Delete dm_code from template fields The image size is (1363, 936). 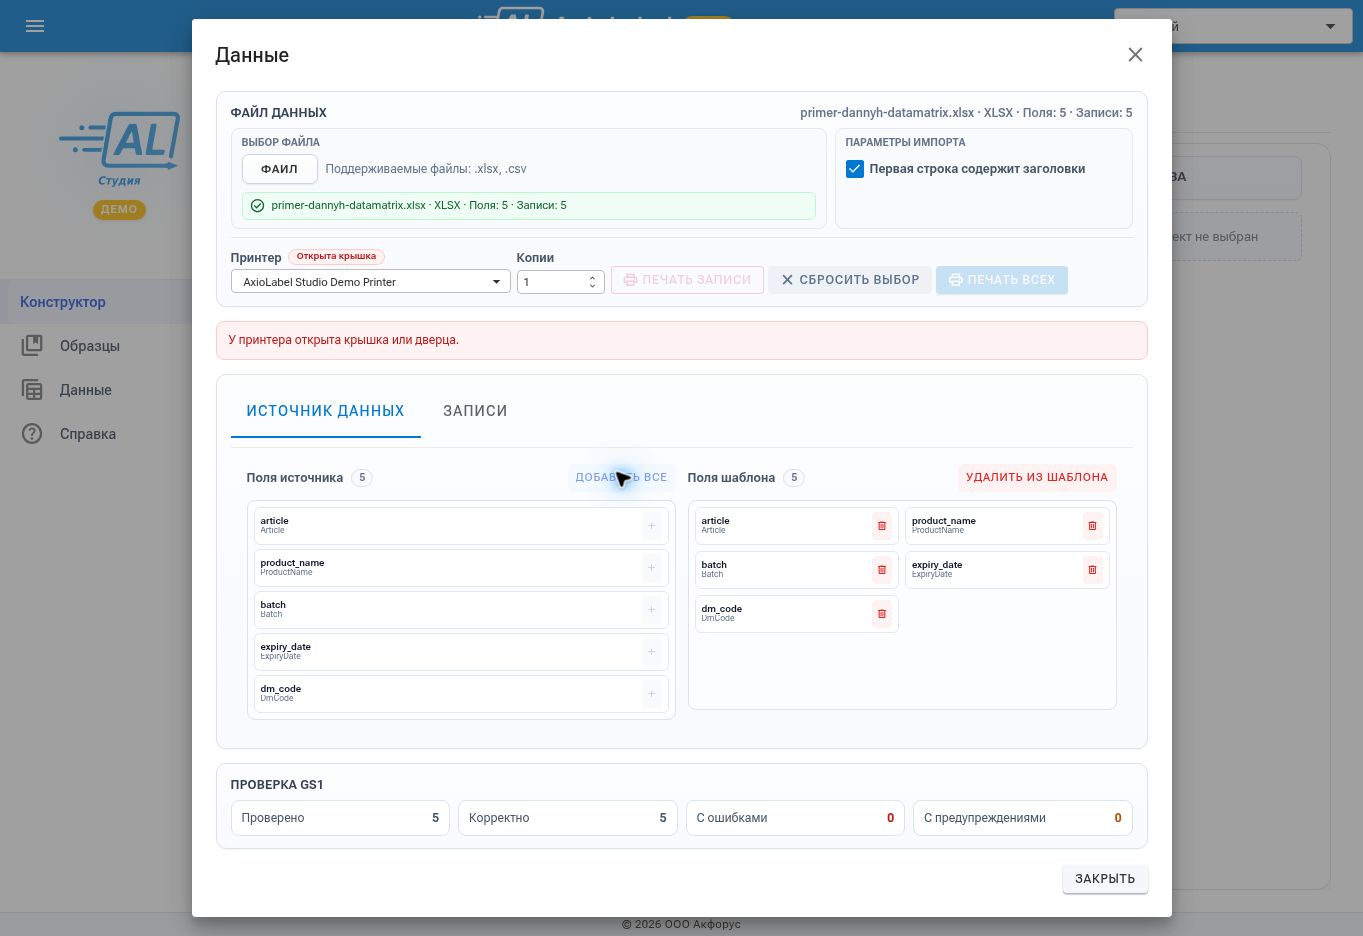pyautogui.click(x=881, y=614)
